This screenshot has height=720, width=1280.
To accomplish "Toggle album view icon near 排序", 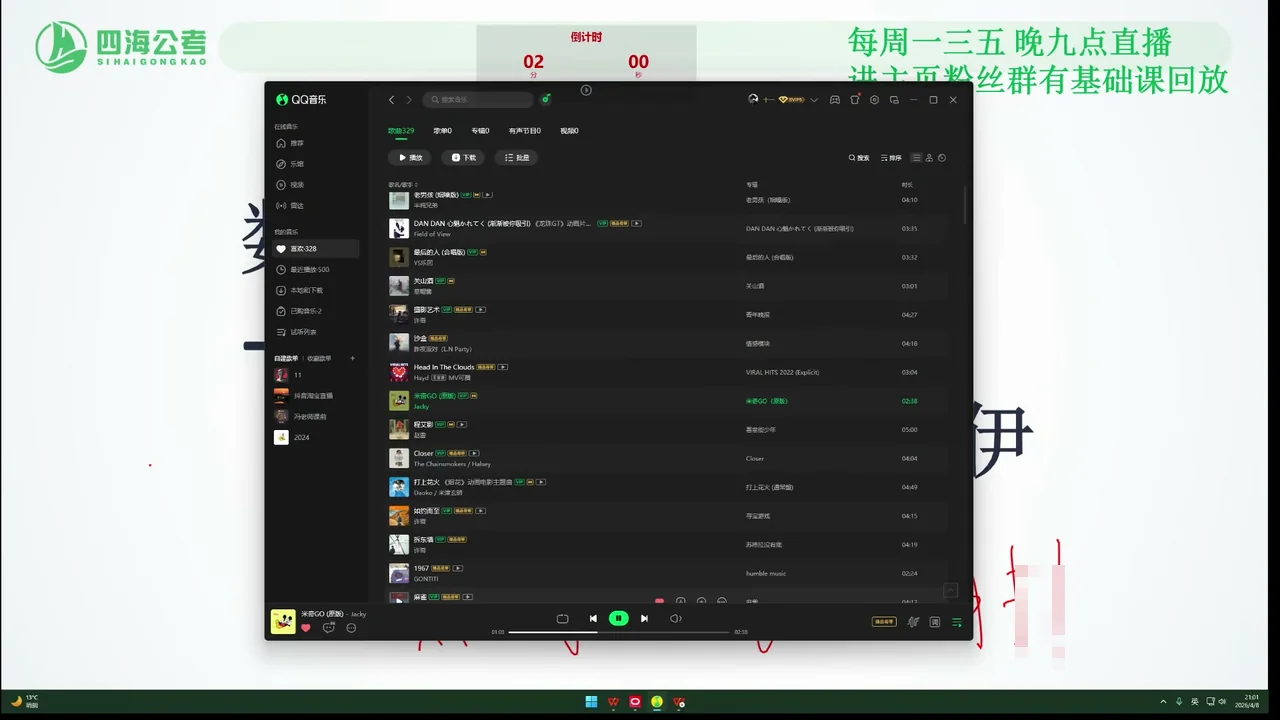I will 942,158.
